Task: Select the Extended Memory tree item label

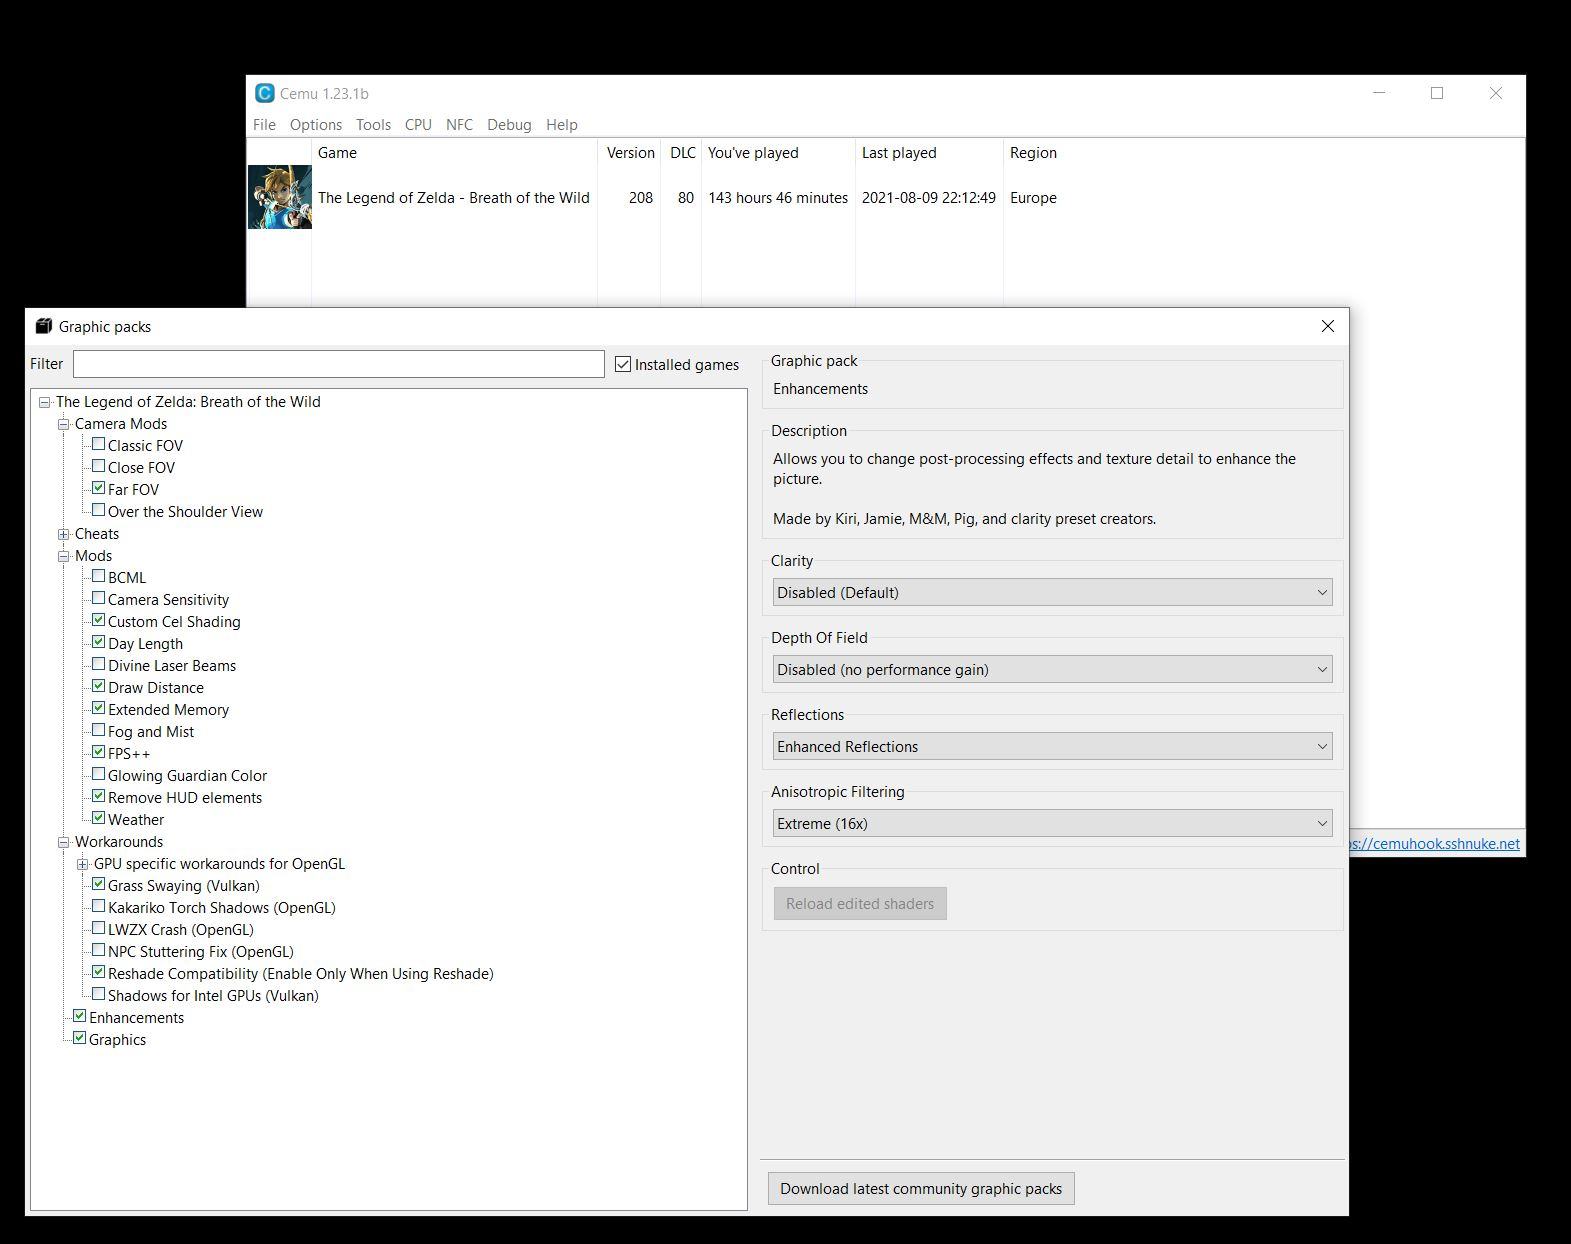Action: click(x=169, y=710)
